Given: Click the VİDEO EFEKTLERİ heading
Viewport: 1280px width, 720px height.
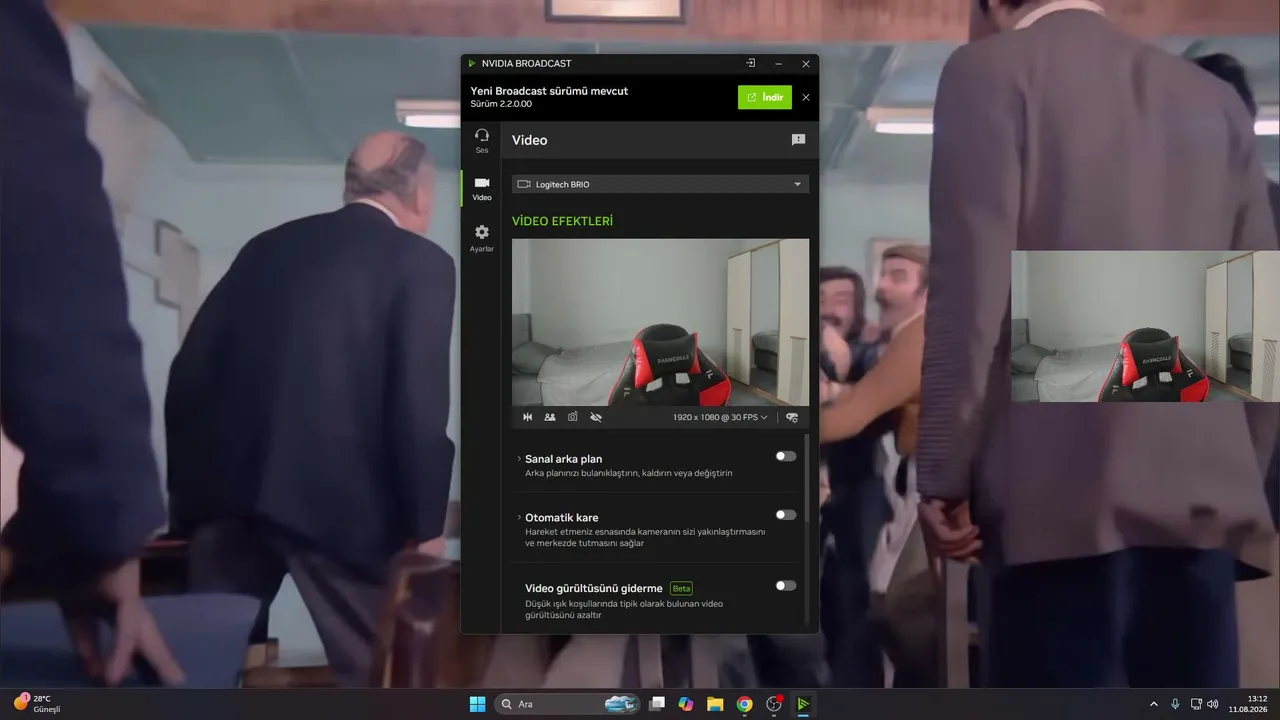Looking at the screenshot, I should (x=562, y=221).
